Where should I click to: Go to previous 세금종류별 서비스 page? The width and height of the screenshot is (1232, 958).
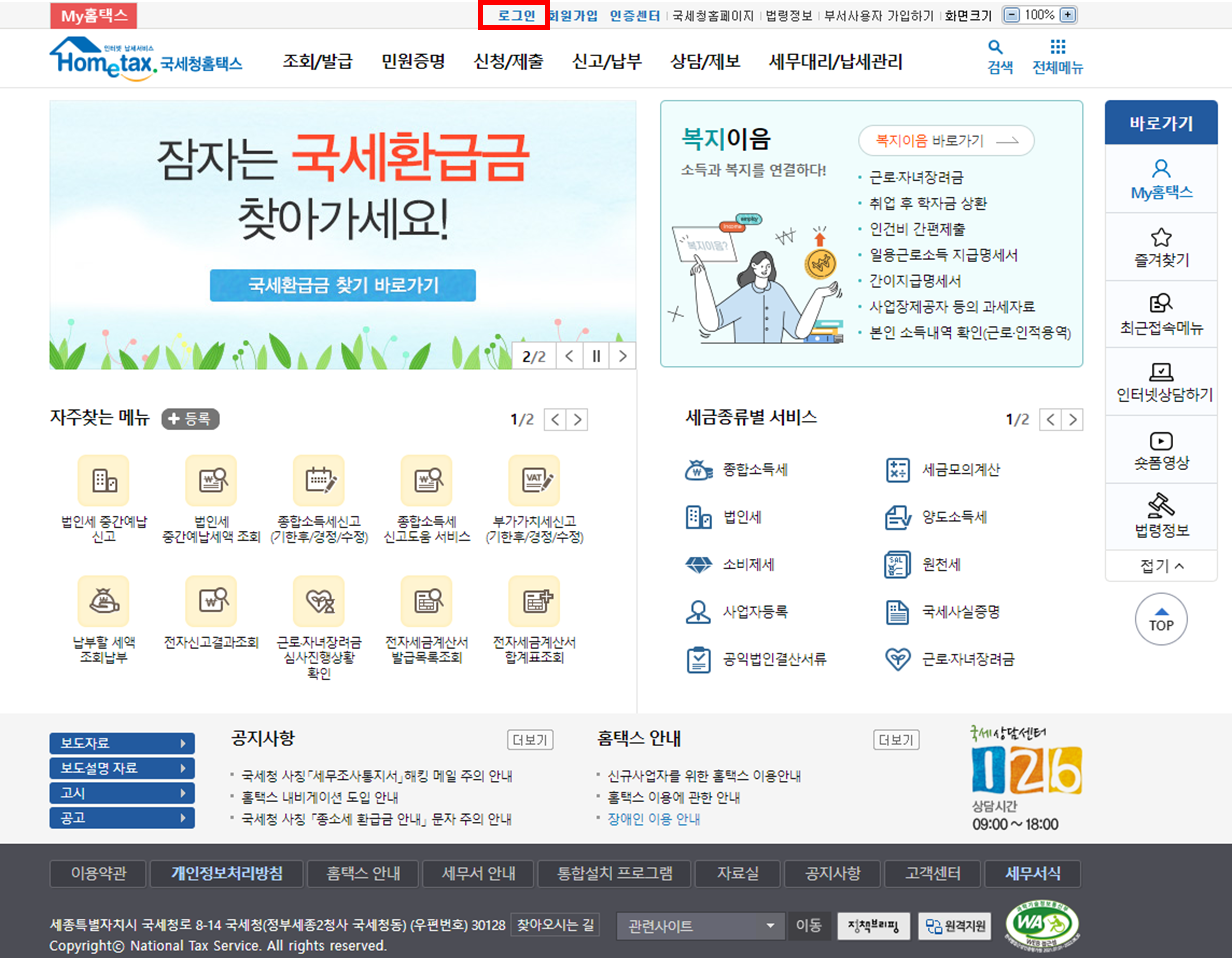click(x=1050, y=420)
